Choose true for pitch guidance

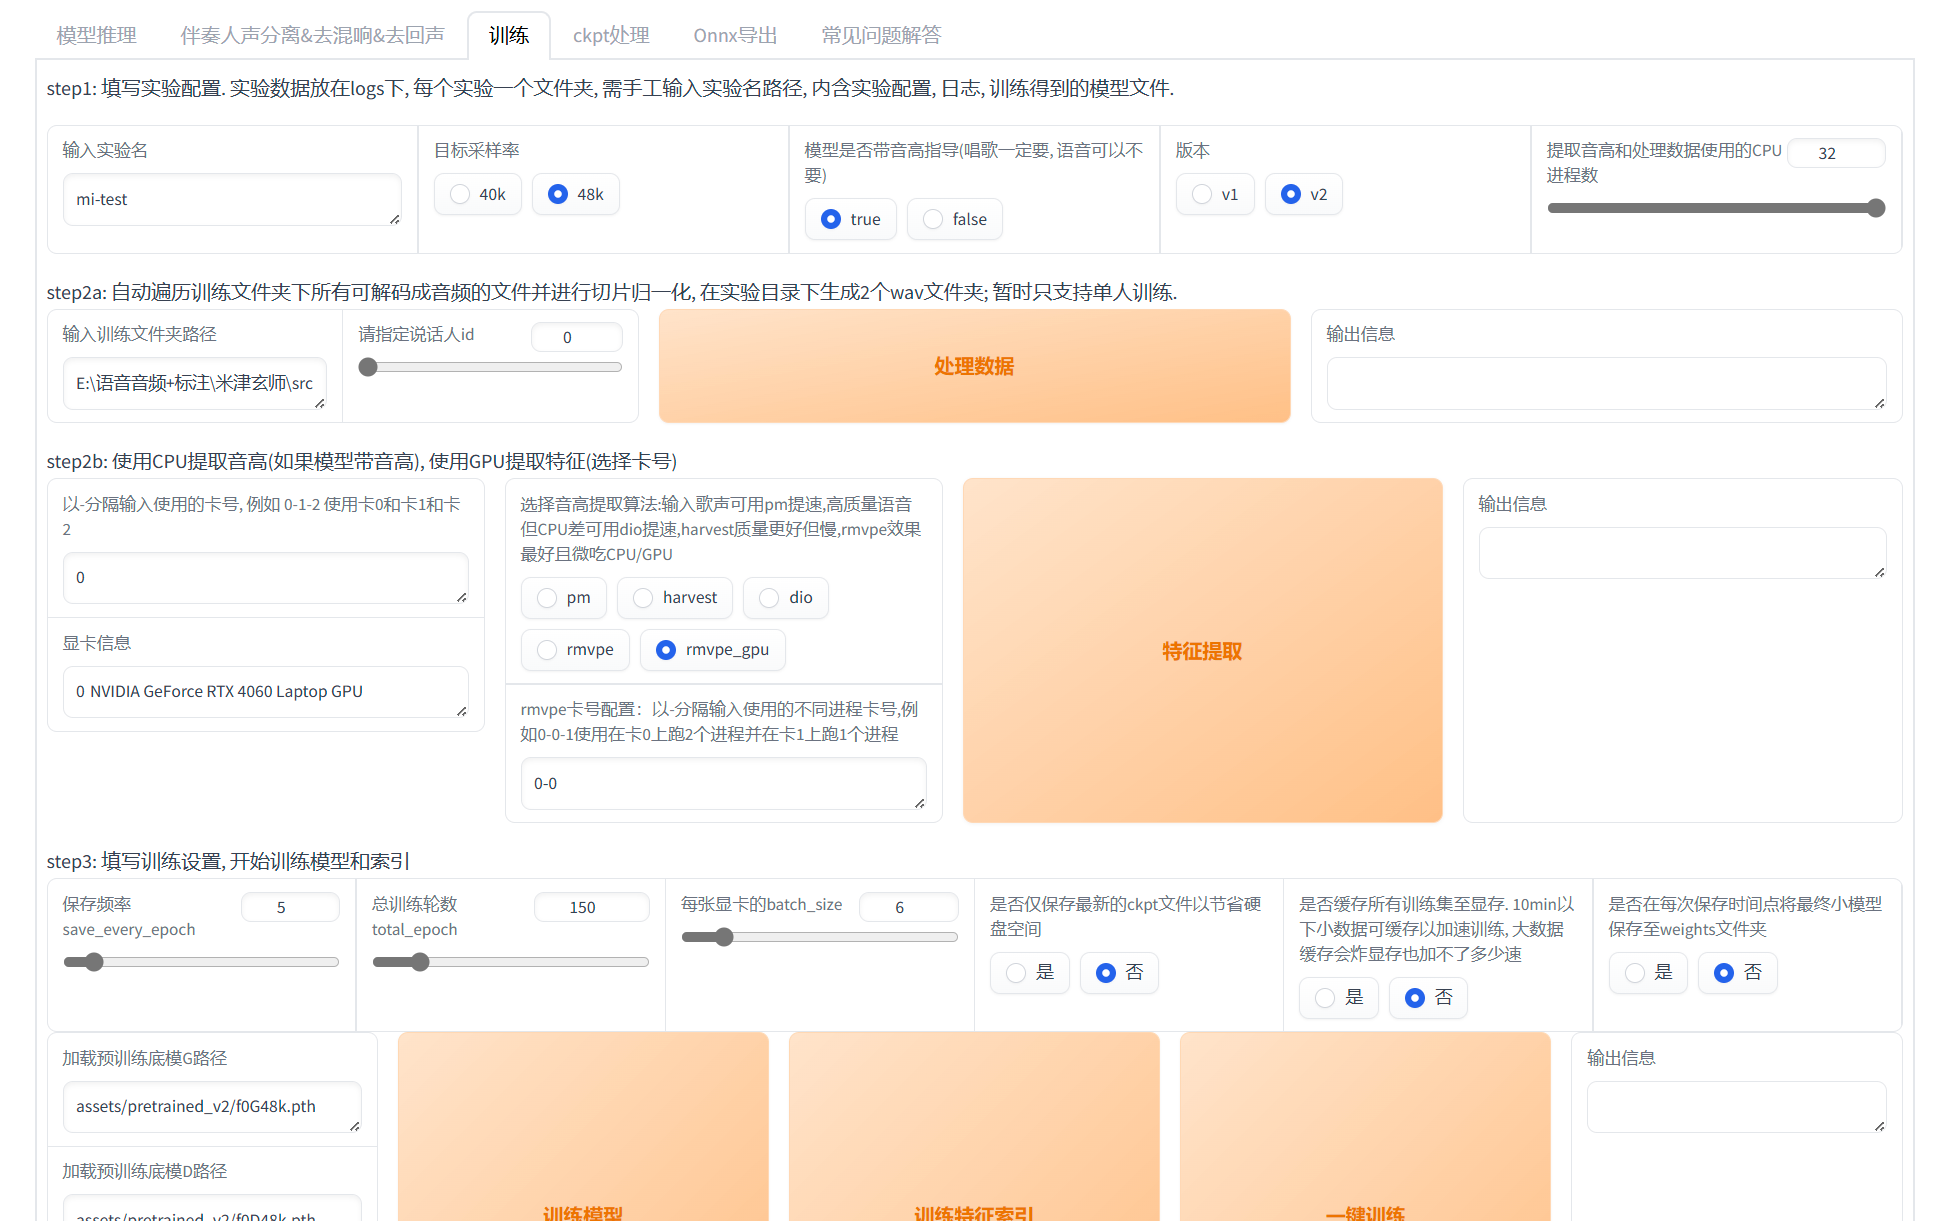click(851, 219)
